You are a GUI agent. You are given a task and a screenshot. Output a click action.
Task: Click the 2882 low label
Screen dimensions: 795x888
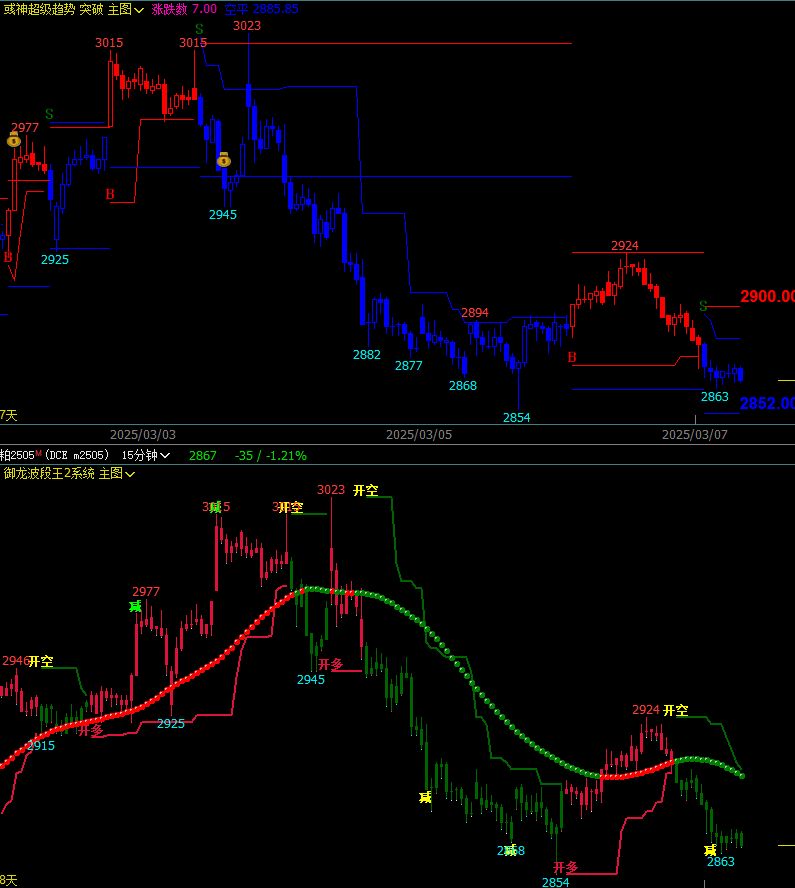[x=367, y=355]
